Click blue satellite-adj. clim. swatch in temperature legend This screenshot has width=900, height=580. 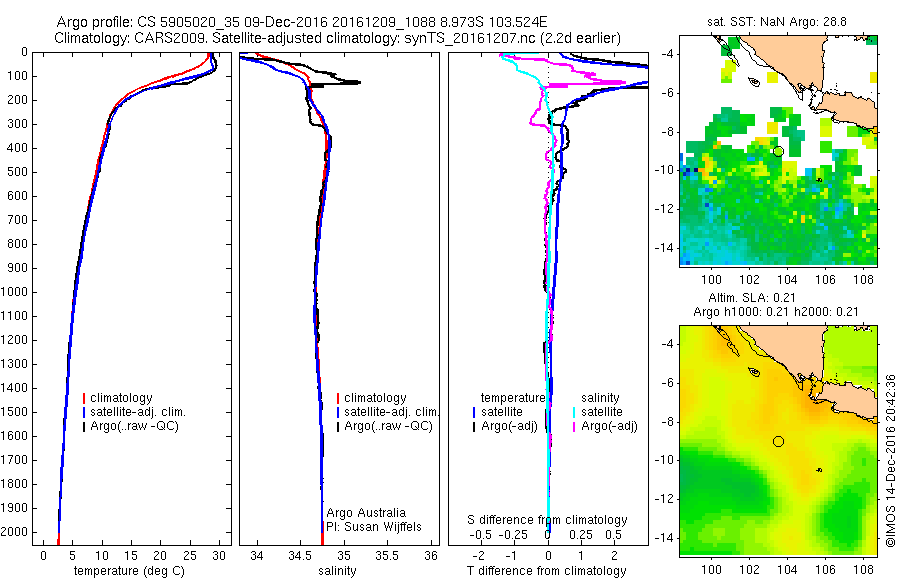pyautogui.click(x=84, y=412)
